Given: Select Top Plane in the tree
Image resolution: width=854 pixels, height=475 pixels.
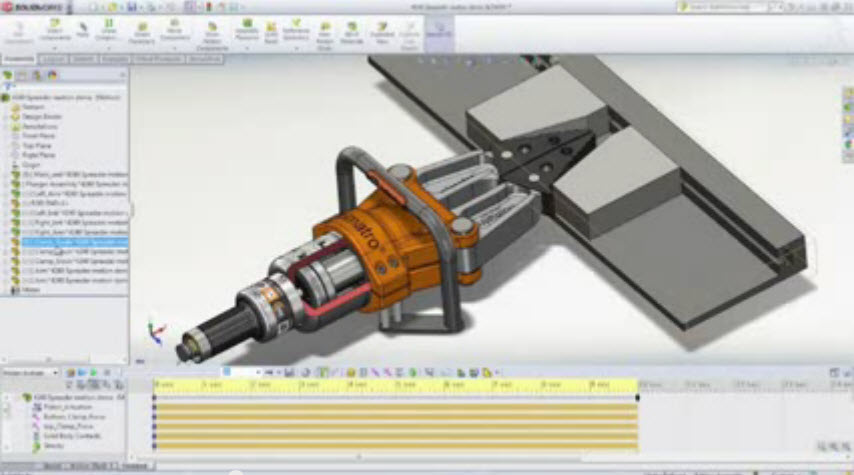Looking at the screenshot, I should [x=36, y=146].
